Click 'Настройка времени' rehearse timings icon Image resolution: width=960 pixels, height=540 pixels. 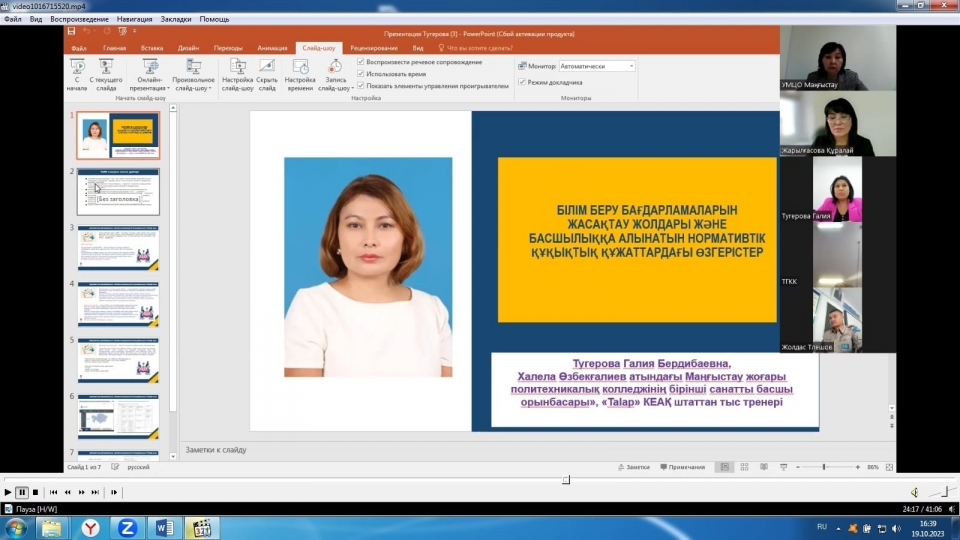tap(300, 67)
